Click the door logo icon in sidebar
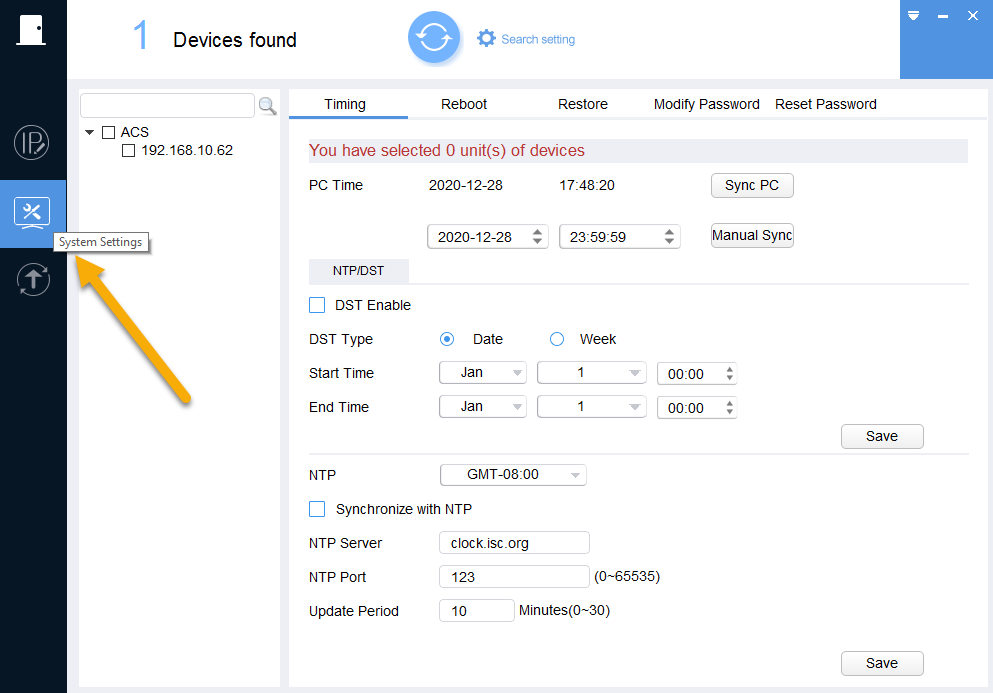Image resolution: width=993 pixels, height=693 pixels. tap(31, 30)
